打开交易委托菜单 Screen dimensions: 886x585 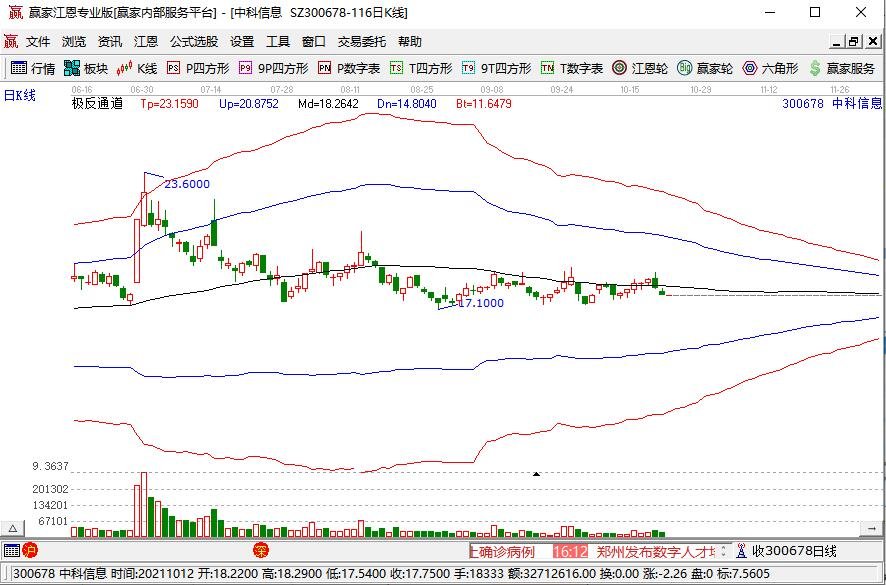click(360, 41)
